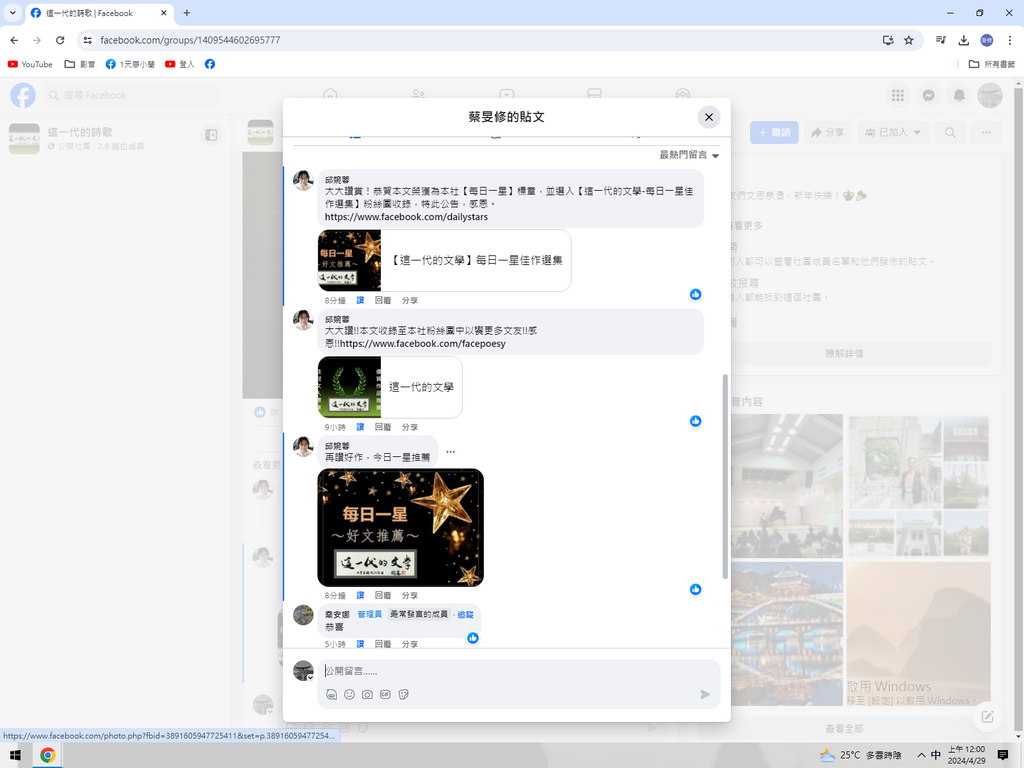Screen dimensions: 1024x768
Task: Attach a photo using the camera icon
Action: tap(367, 694)
